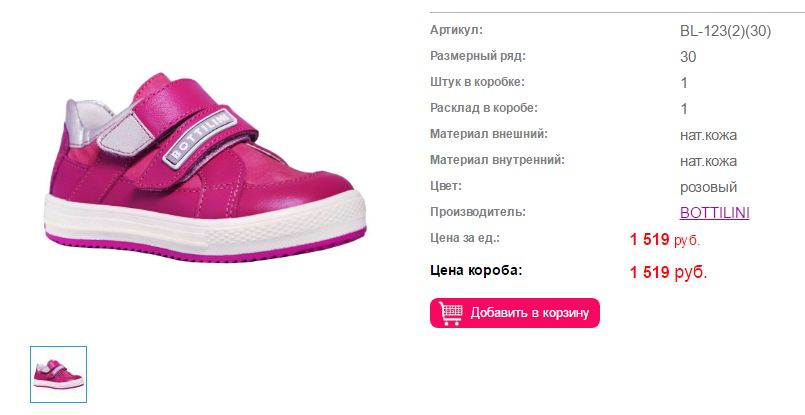Click the BOTTILINI logo tag on the shoe strap
This screenshot has height=415, width=805.
200,139
